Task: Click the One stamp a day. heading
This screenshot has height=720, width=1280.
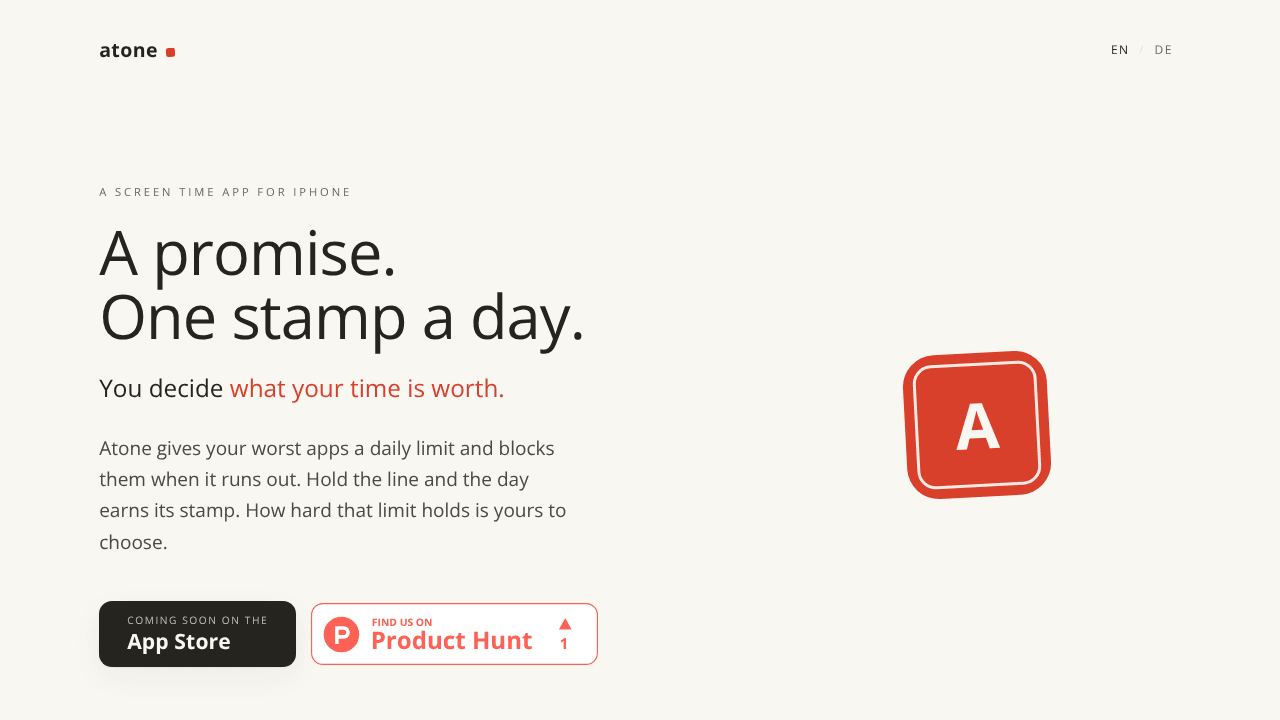Action: pyautogui.click(x=342, y=317)
